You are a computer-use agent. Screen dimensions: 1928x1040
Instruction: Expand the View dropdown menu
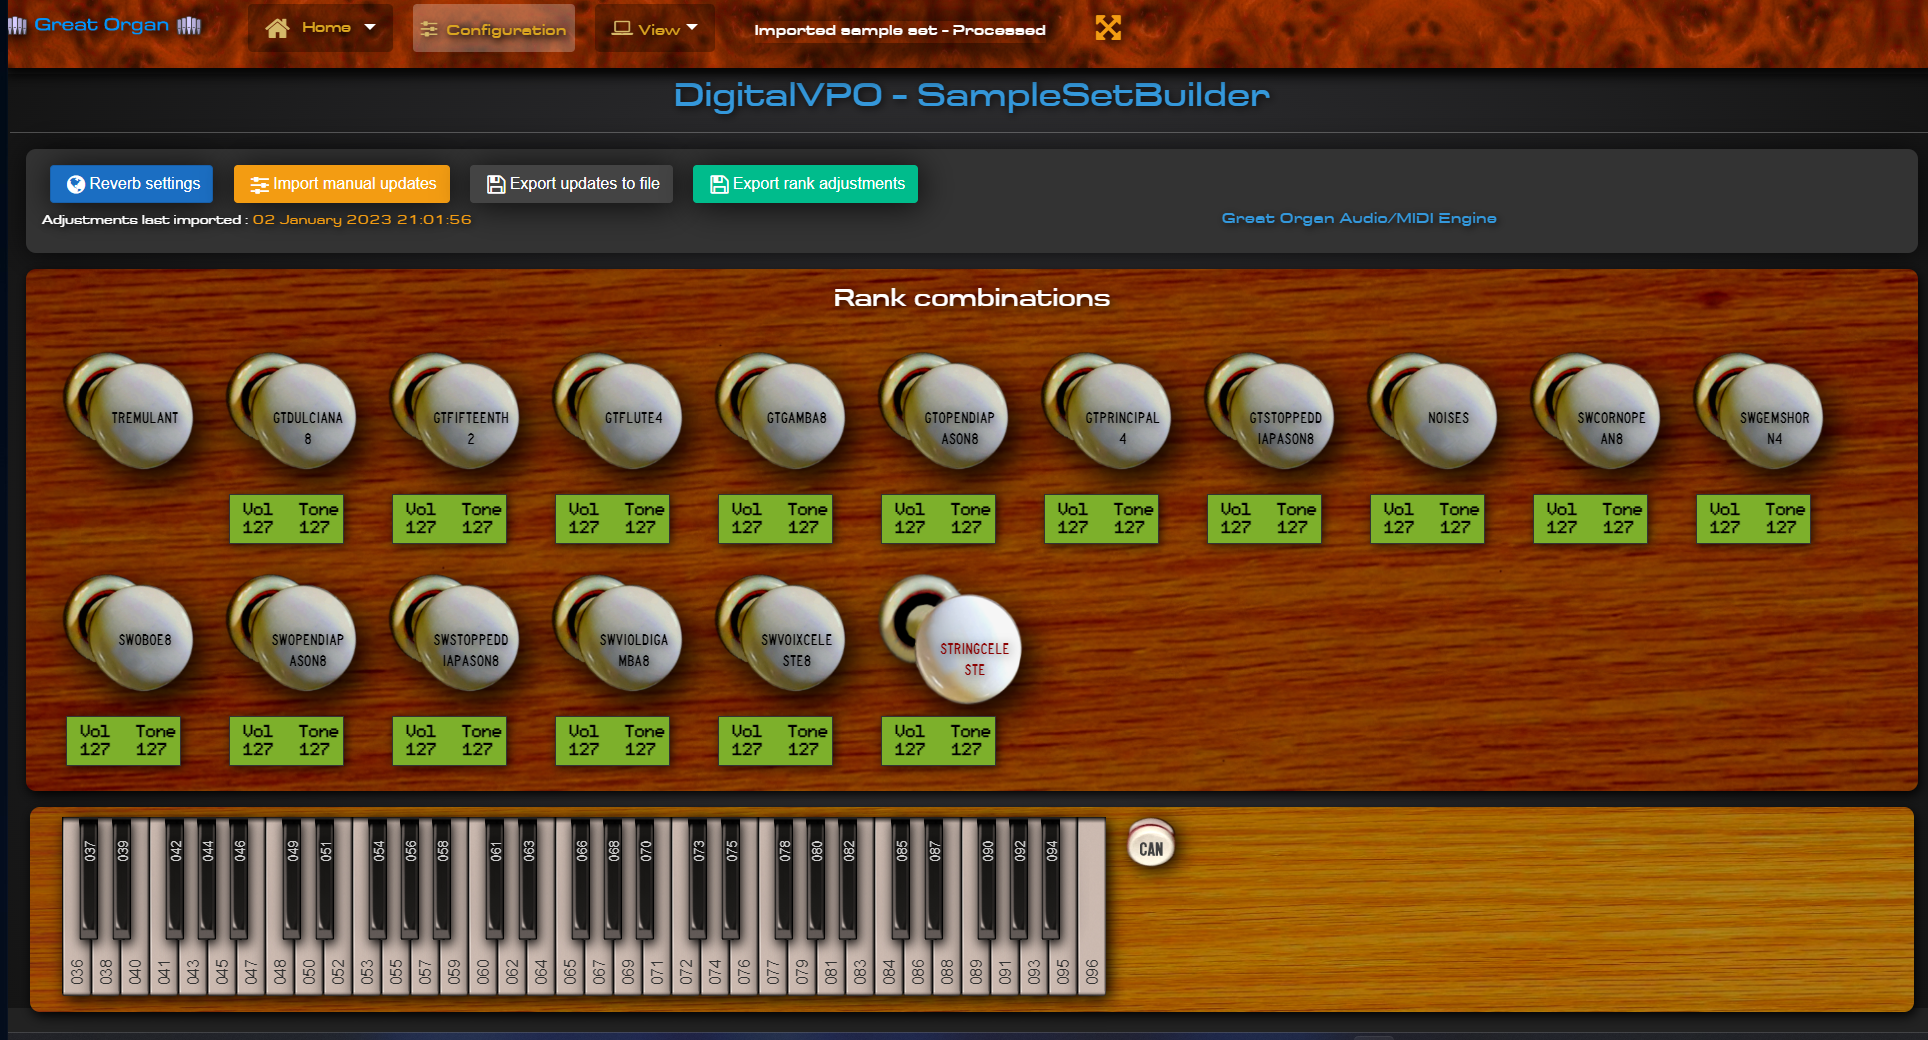tap(654, 29)
